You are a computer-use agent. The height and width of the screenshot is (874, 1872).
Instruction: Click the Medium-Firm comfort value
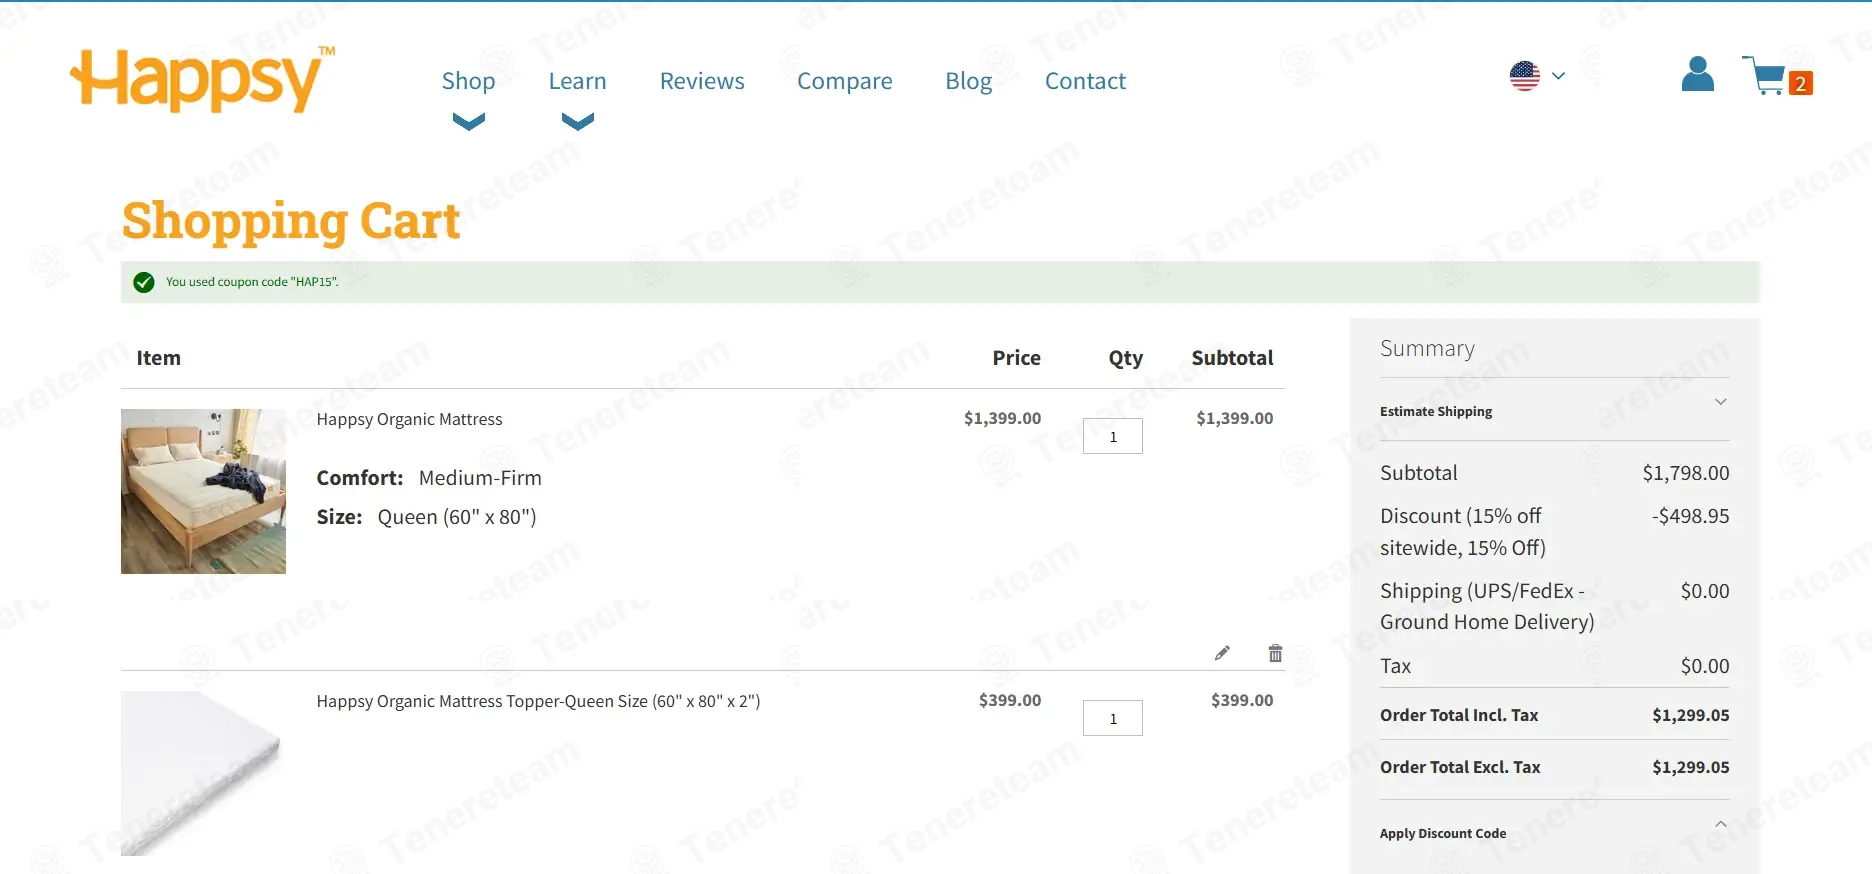[x=480, y=478]
